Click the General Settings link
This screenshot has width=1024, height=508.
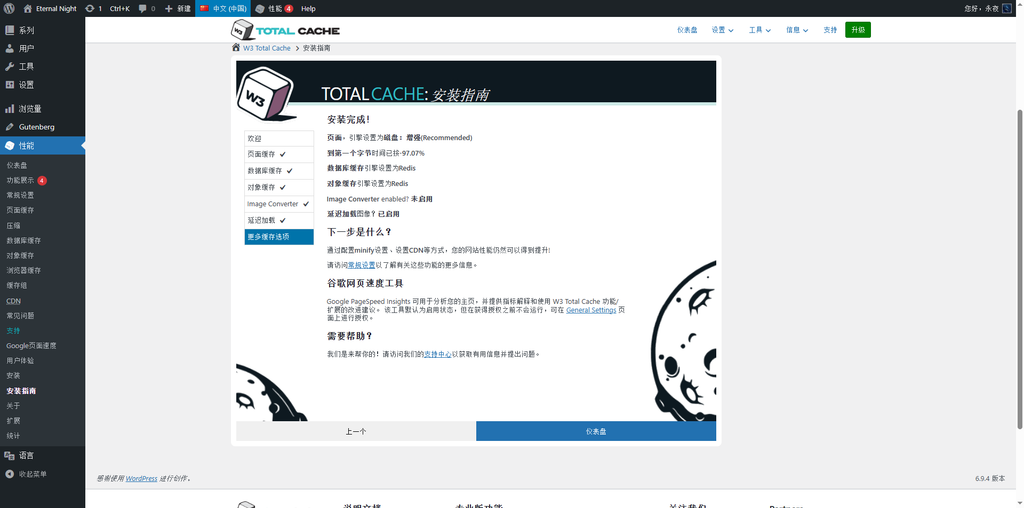click(x=591, y=310)
